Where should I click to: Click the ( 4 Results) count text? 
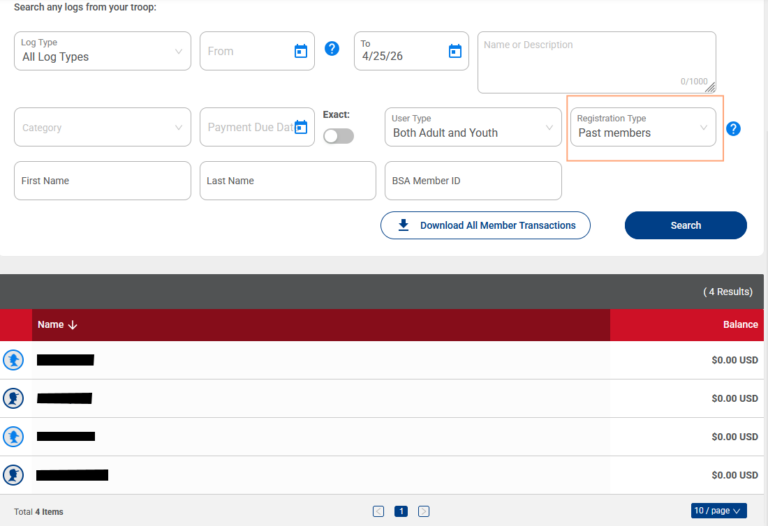[x=728, y=291]
